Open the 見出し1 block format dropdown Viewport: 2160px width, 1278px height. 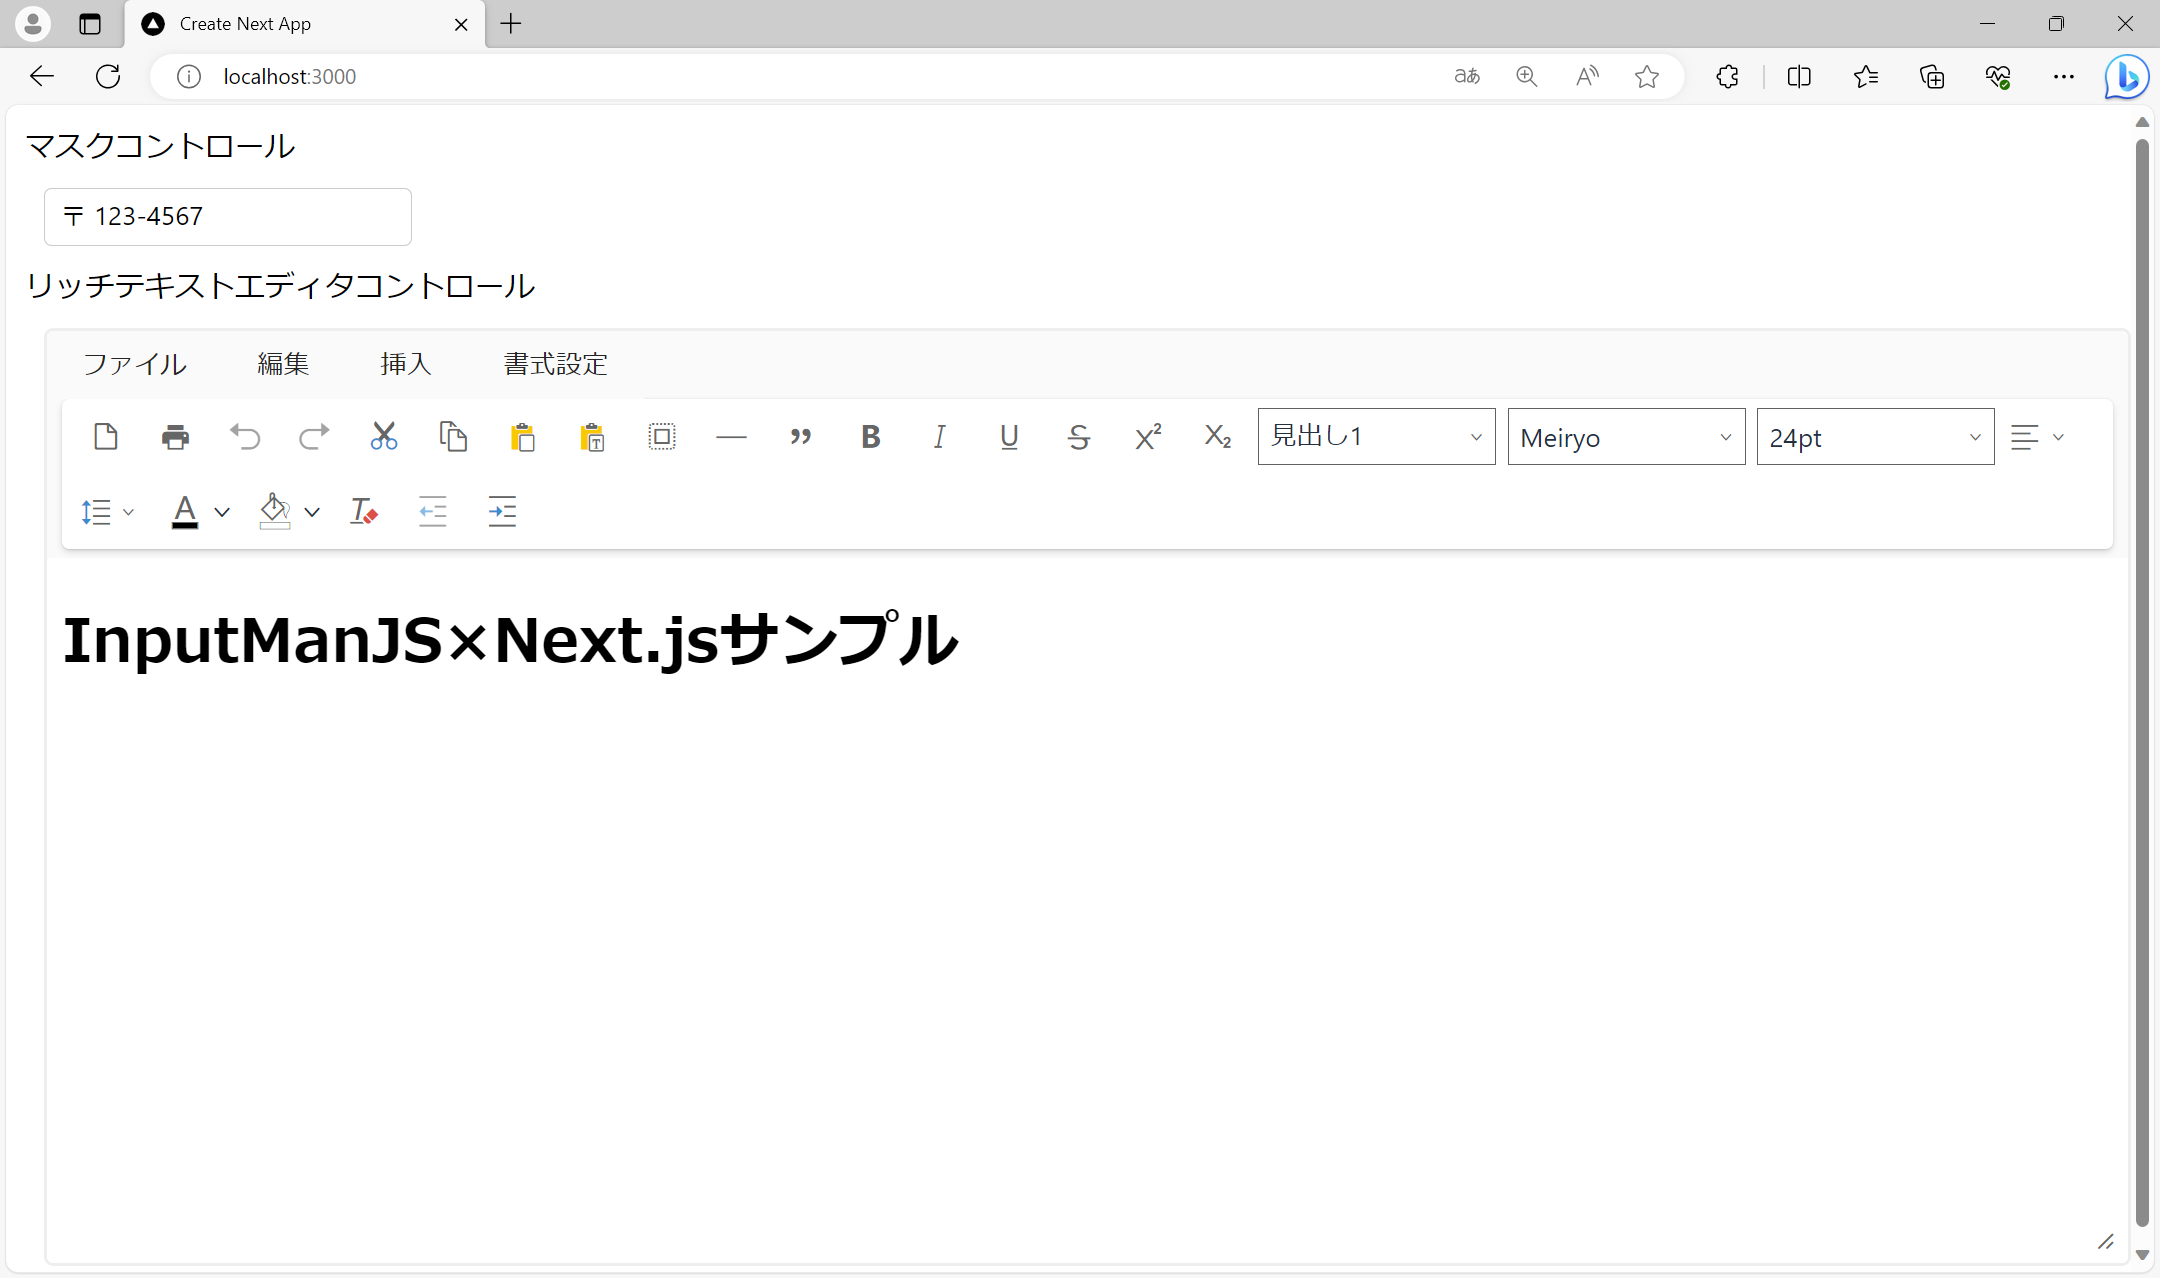click(x=1377, y=437)
